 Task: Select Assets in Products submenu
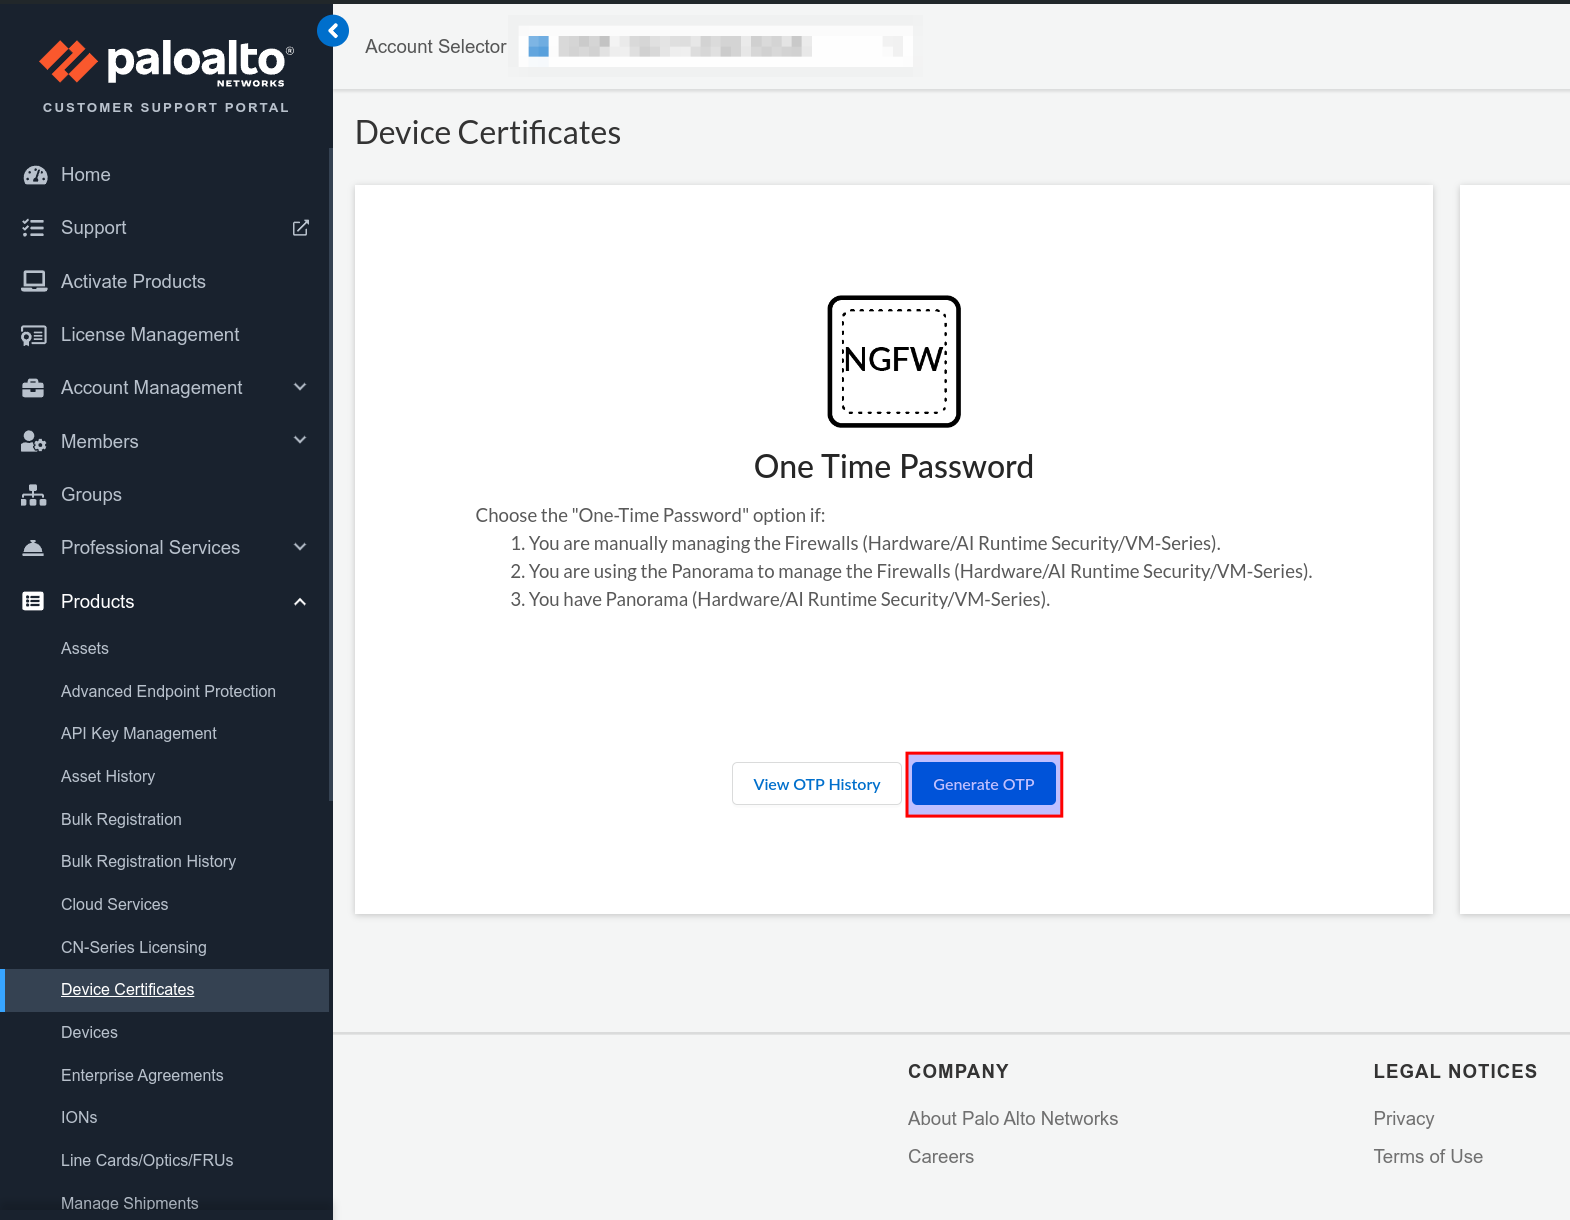tap(85, 648)
